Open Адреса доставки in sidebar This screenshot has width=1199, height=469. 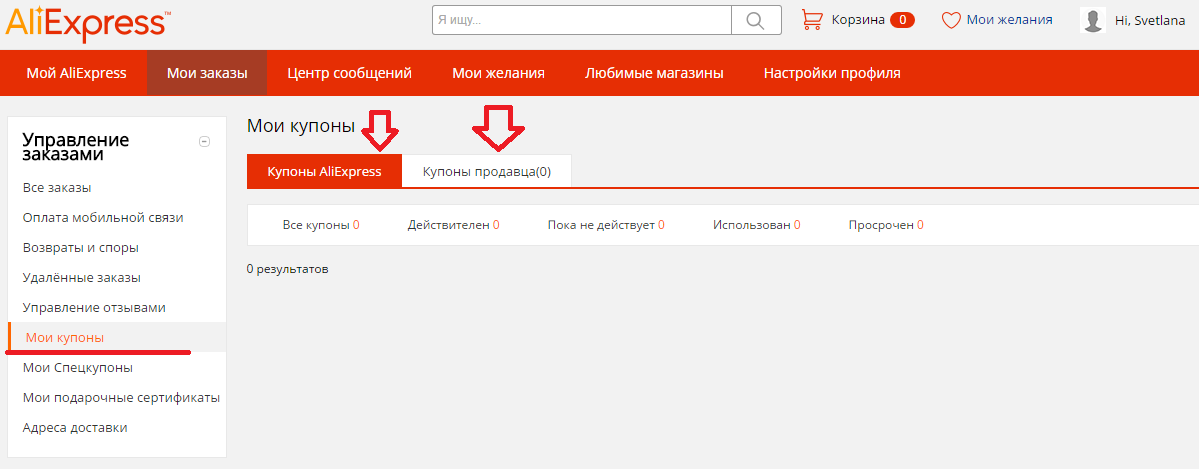tap(75, 428)
